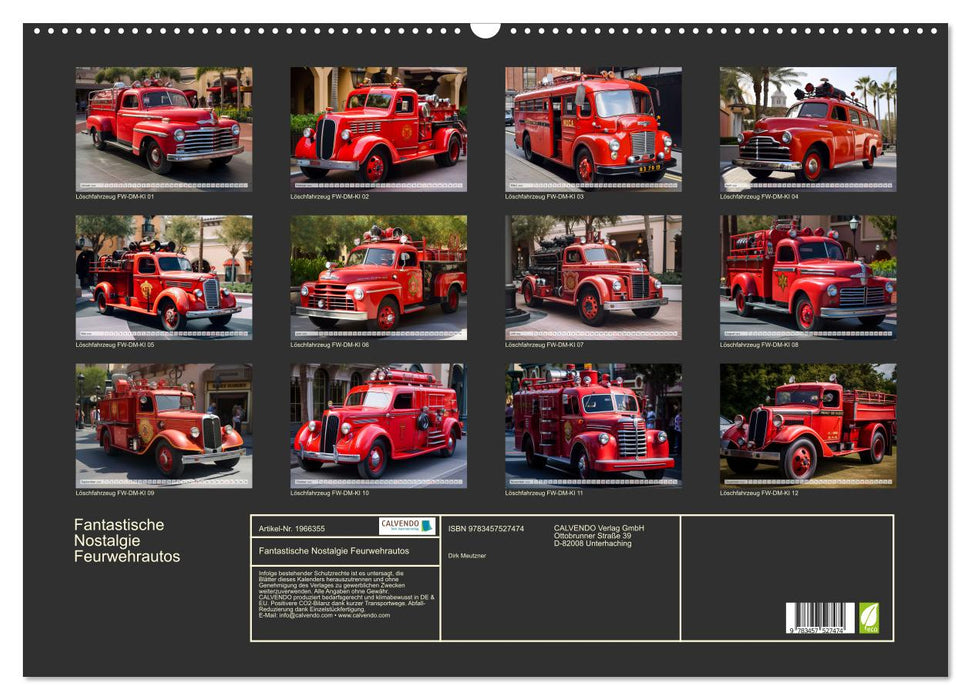The width and height of the screenshot is (971, 700).
Task: Click the ISBN 9783457527474 number
Action: coord(486,528)
